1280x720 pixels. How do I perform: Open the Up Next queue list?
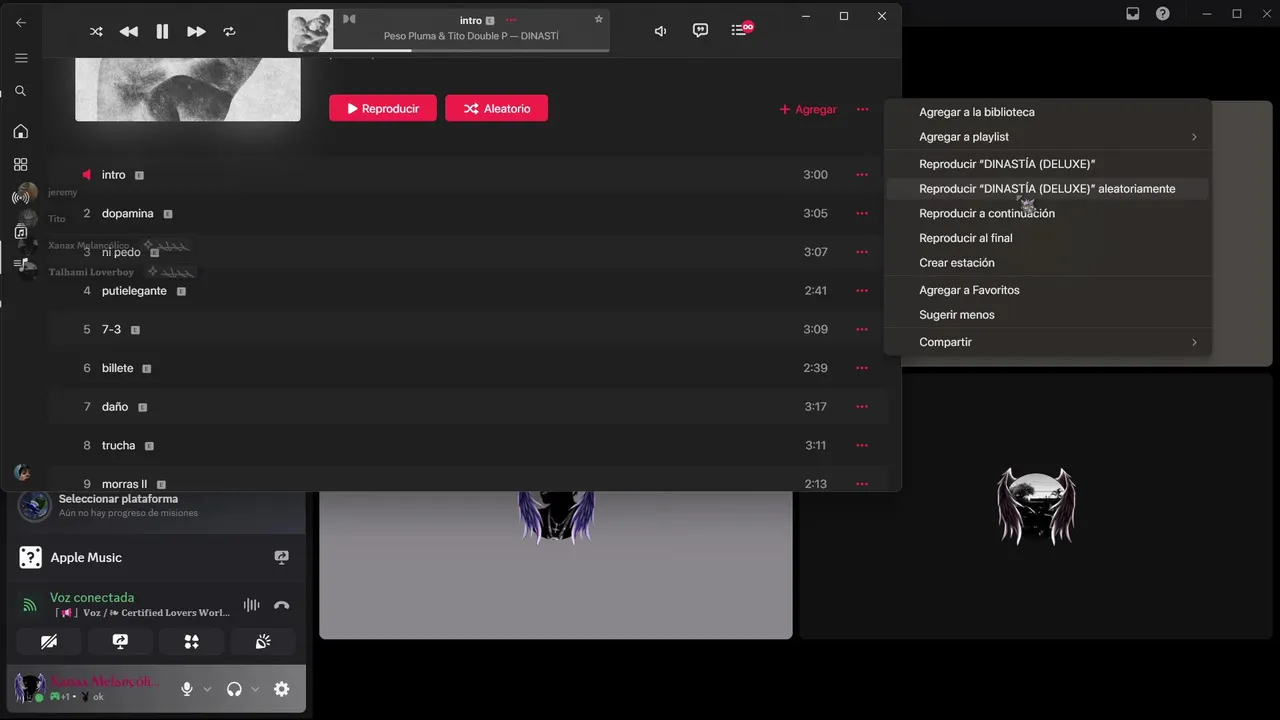click(x=741, y=30)
